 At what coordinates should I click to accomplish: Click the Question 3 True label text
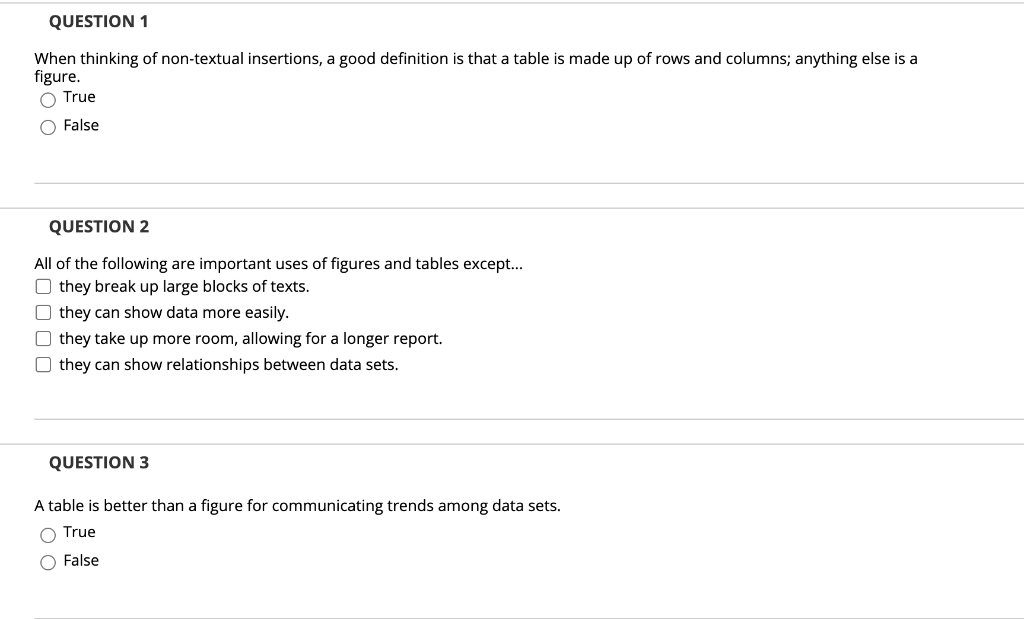[x=80, y=532]
